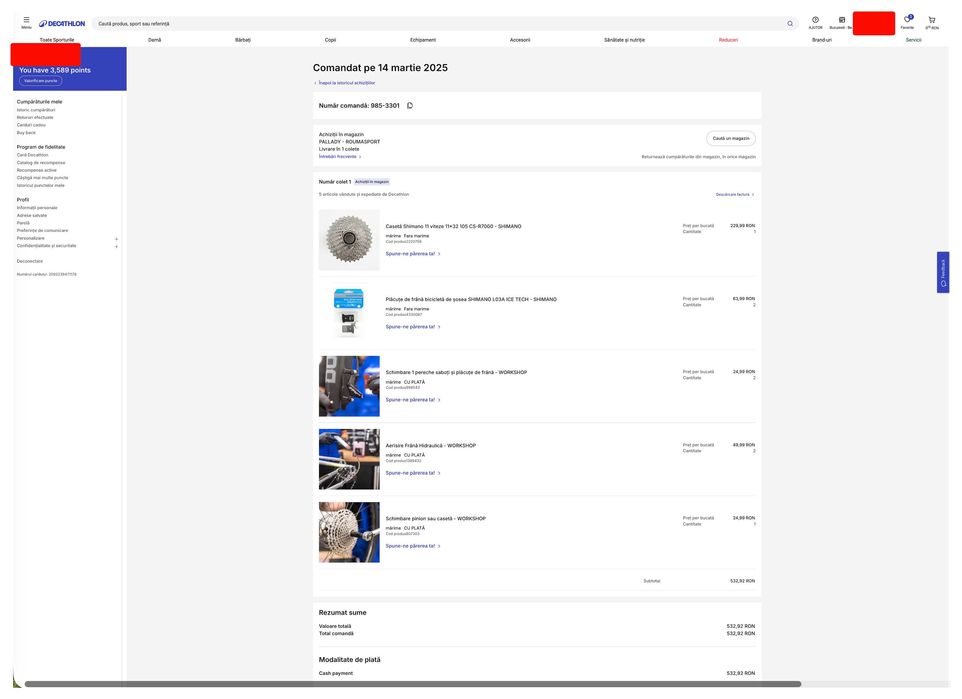Open the Feedback side tab
Image resolution: width=962 pixels, height=699 pixels.
[x=943, y=272]
